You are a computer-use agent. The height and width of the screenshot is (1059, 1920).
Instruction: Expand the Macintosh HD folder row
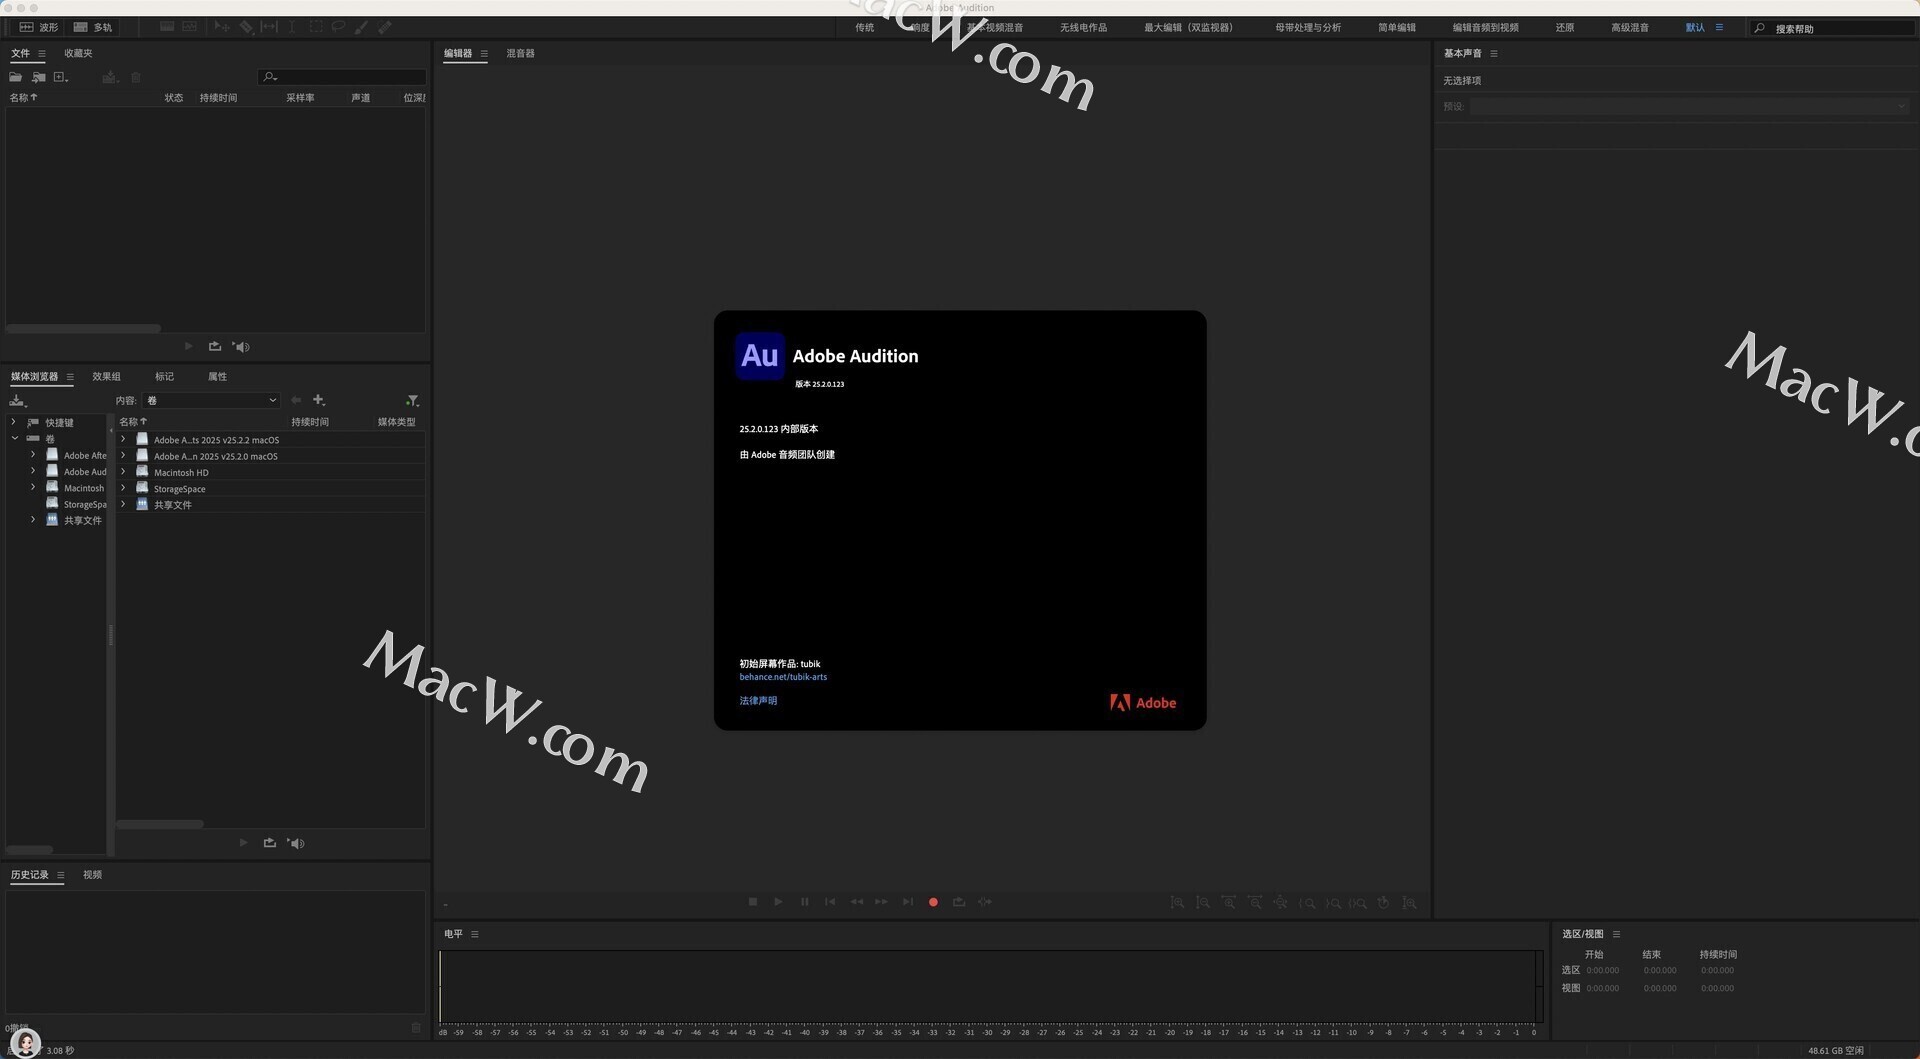[x=123, y=472]
